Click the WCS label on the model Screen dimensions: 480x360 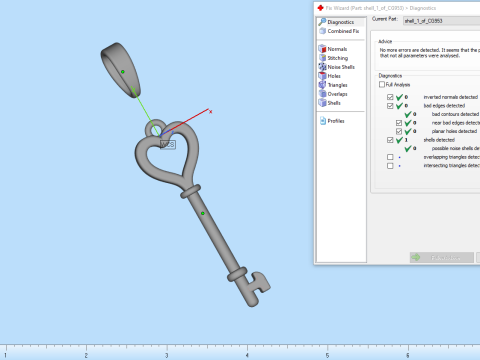(x=168, y=145)
